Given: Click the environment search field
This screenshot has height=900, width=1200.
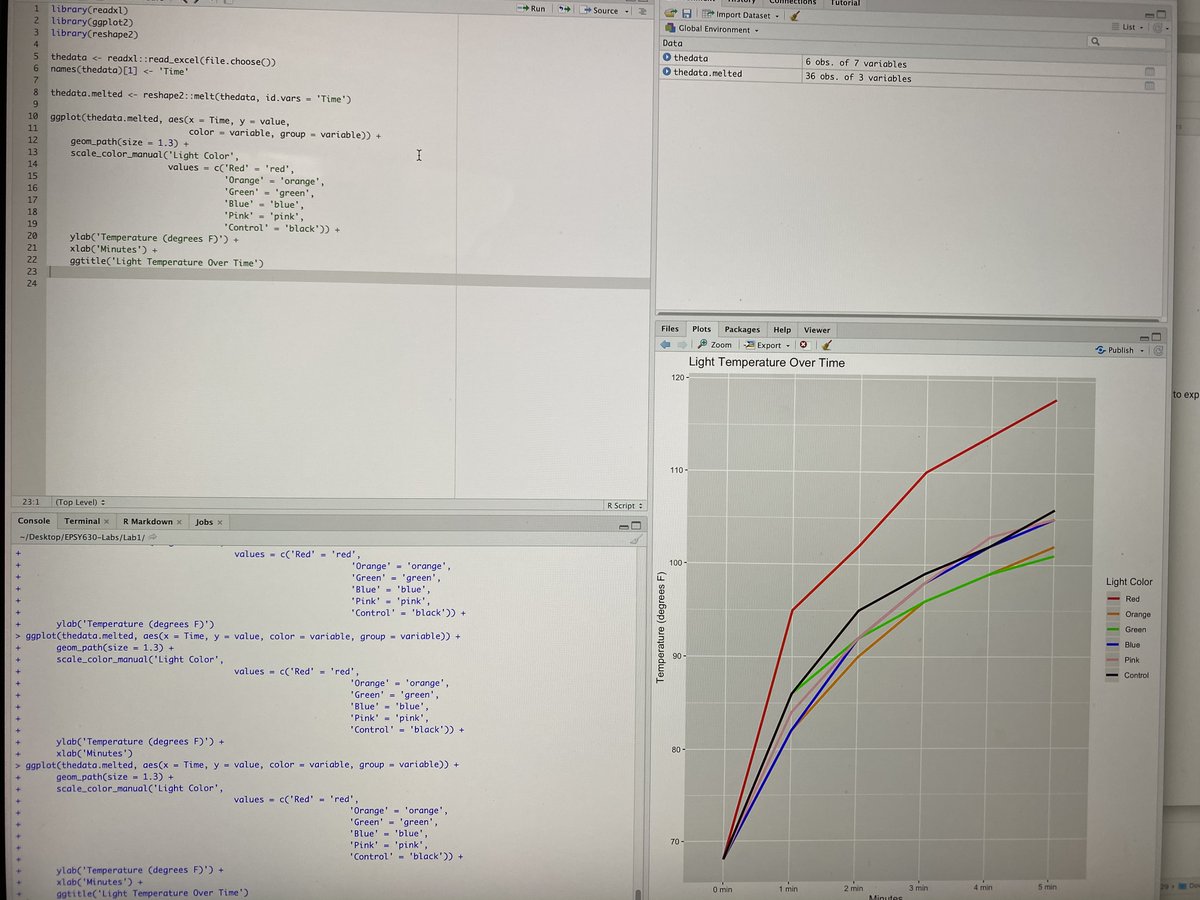Looking at the screenshot, I should tap(1124, 42).
